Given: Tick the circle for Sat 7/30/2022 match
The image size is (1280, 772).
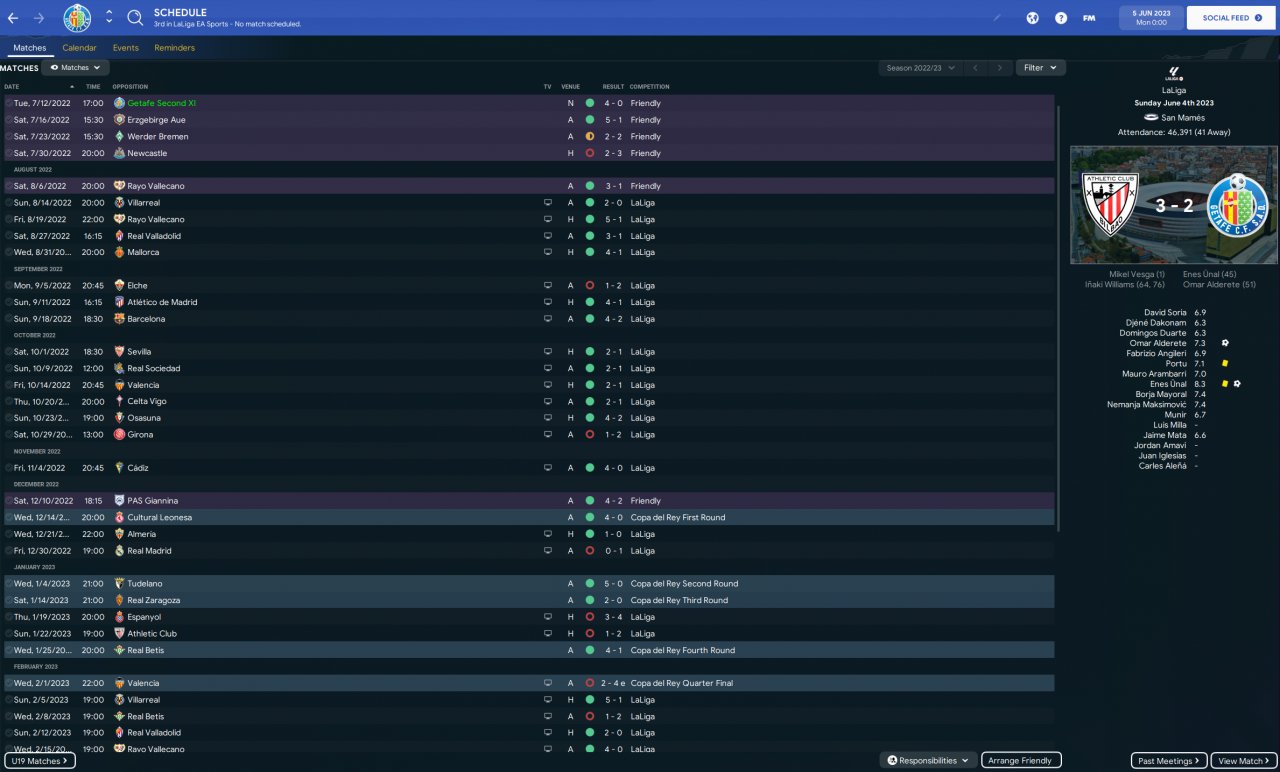Looking at the screenshot, I should (x=9, y=153).
